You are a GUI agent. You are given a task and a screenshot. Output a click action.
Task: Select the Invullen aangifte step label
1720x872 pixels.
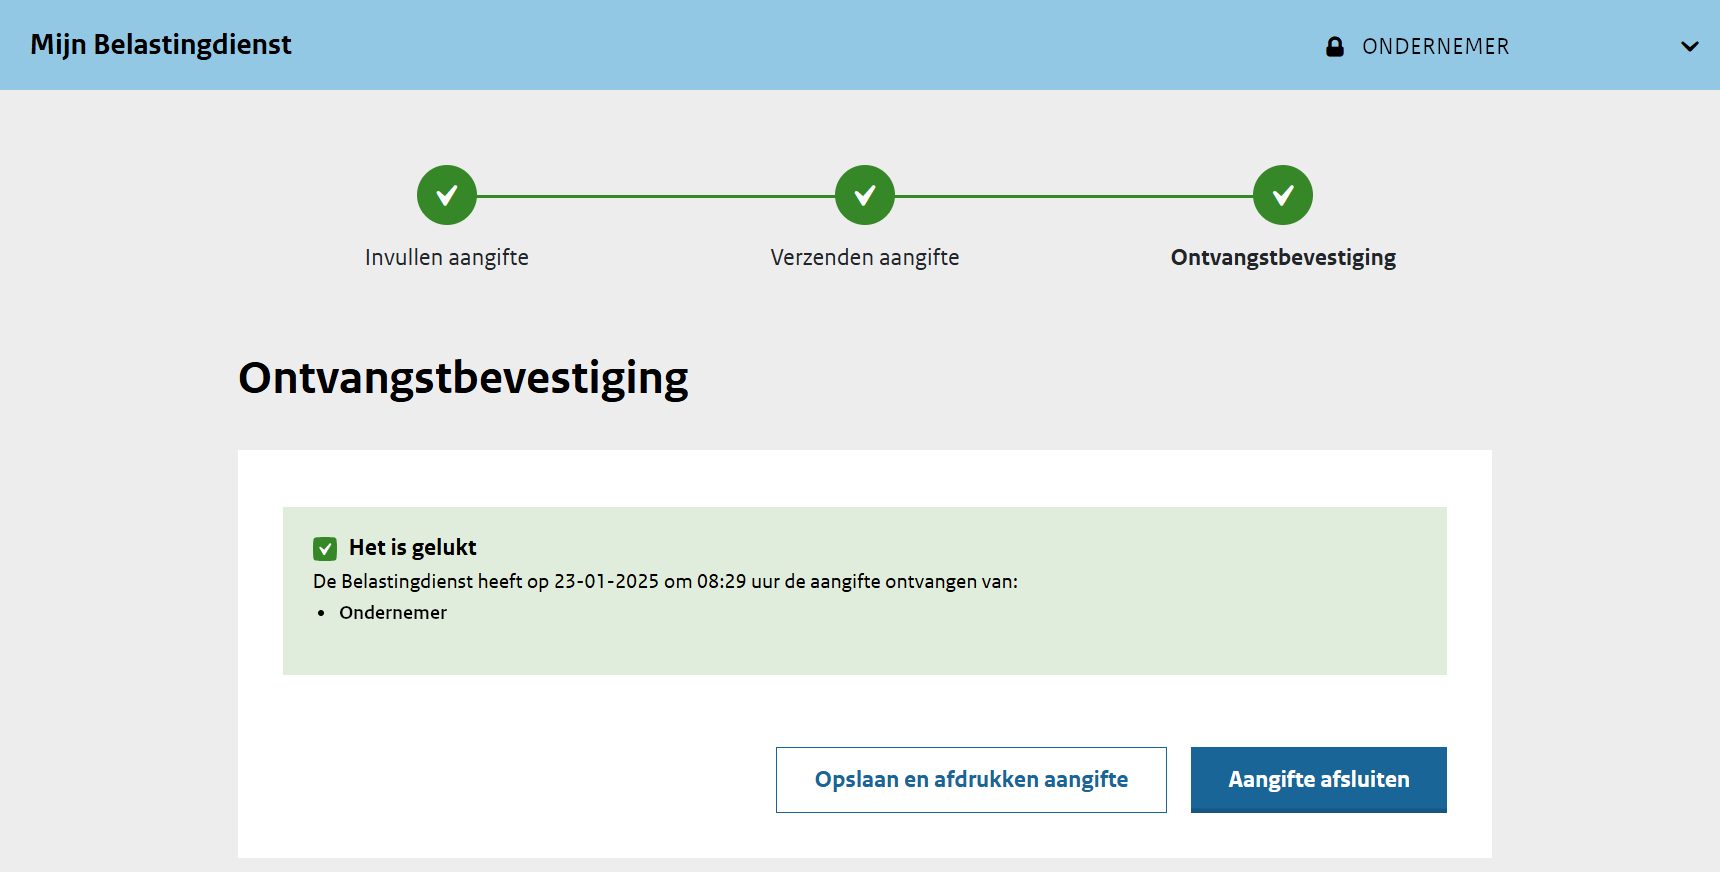coord(447,258)
